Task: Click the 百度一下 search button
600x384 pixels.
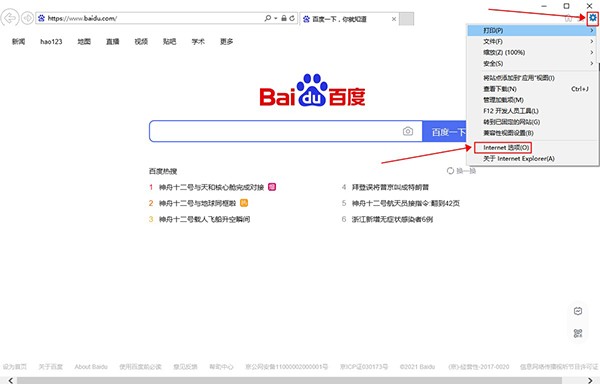Action: click(444, 132)
